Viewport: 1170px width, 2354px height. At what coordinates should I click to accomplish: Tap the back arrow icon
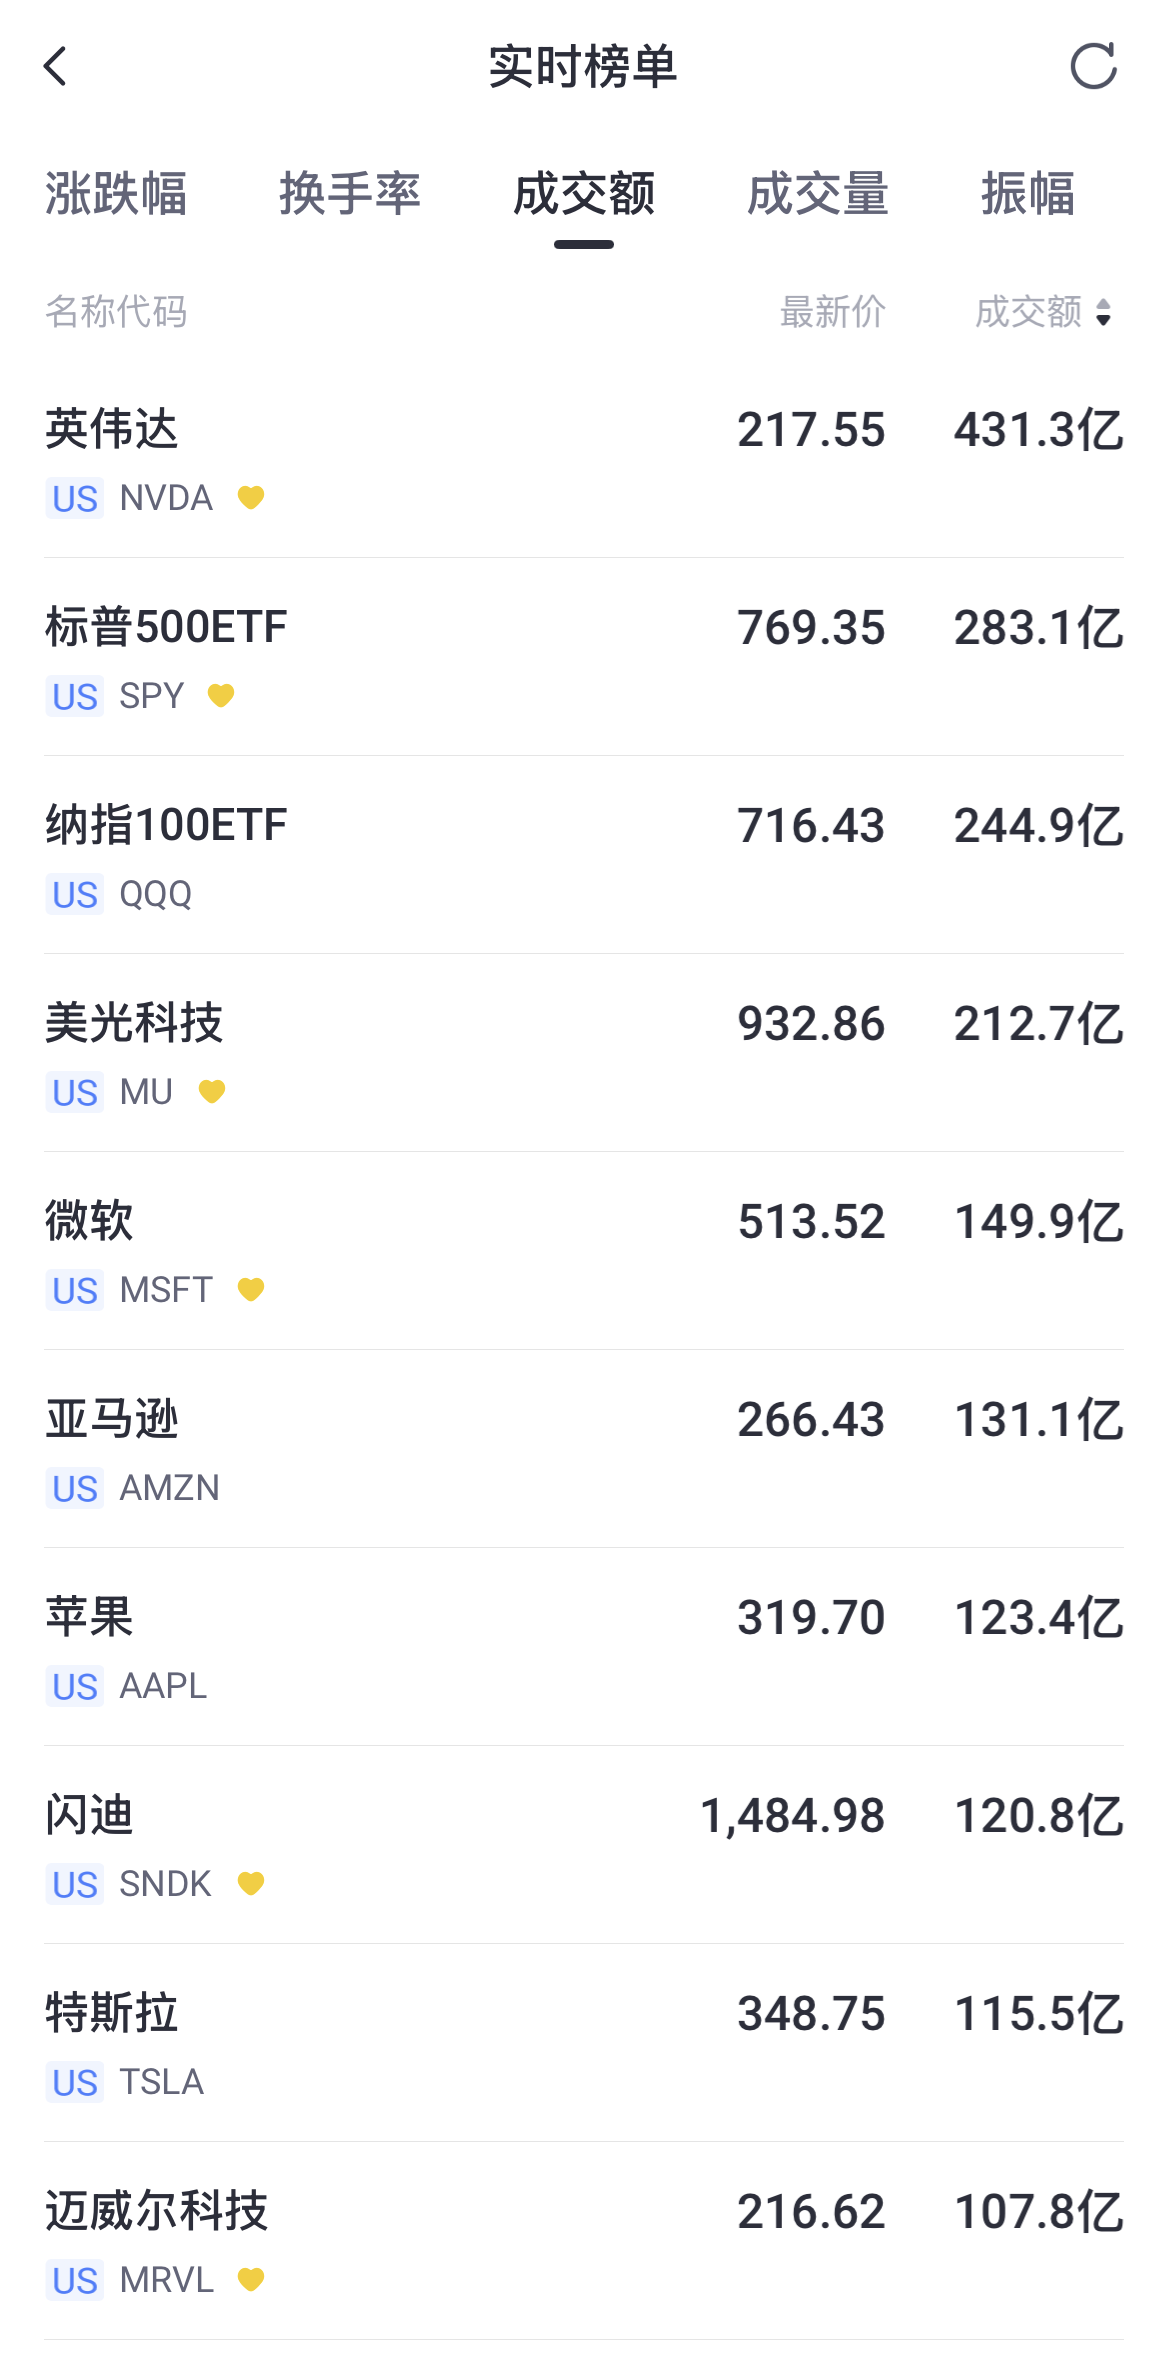tap(56, 67)
